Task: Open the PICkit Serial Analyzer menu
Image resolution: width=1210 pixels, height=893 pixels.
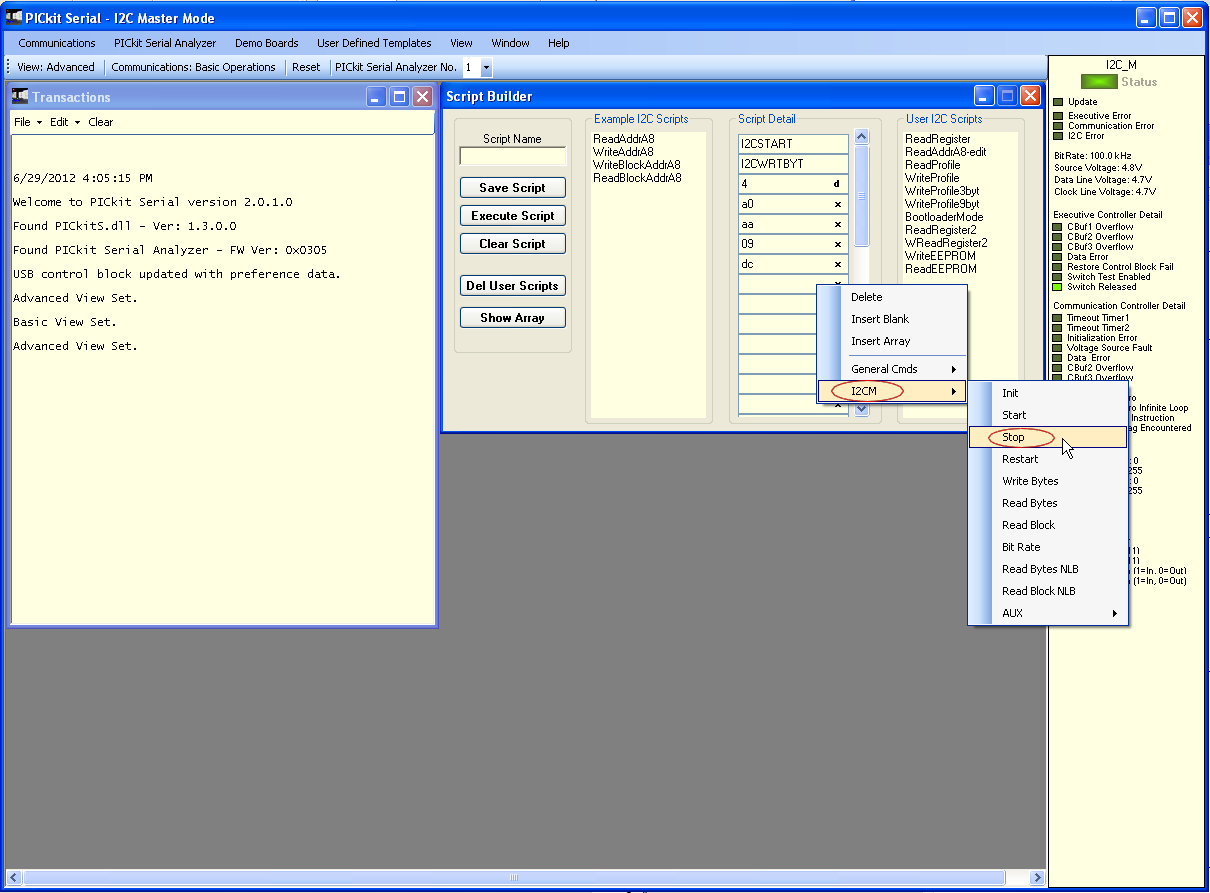Action: (165, 43)
